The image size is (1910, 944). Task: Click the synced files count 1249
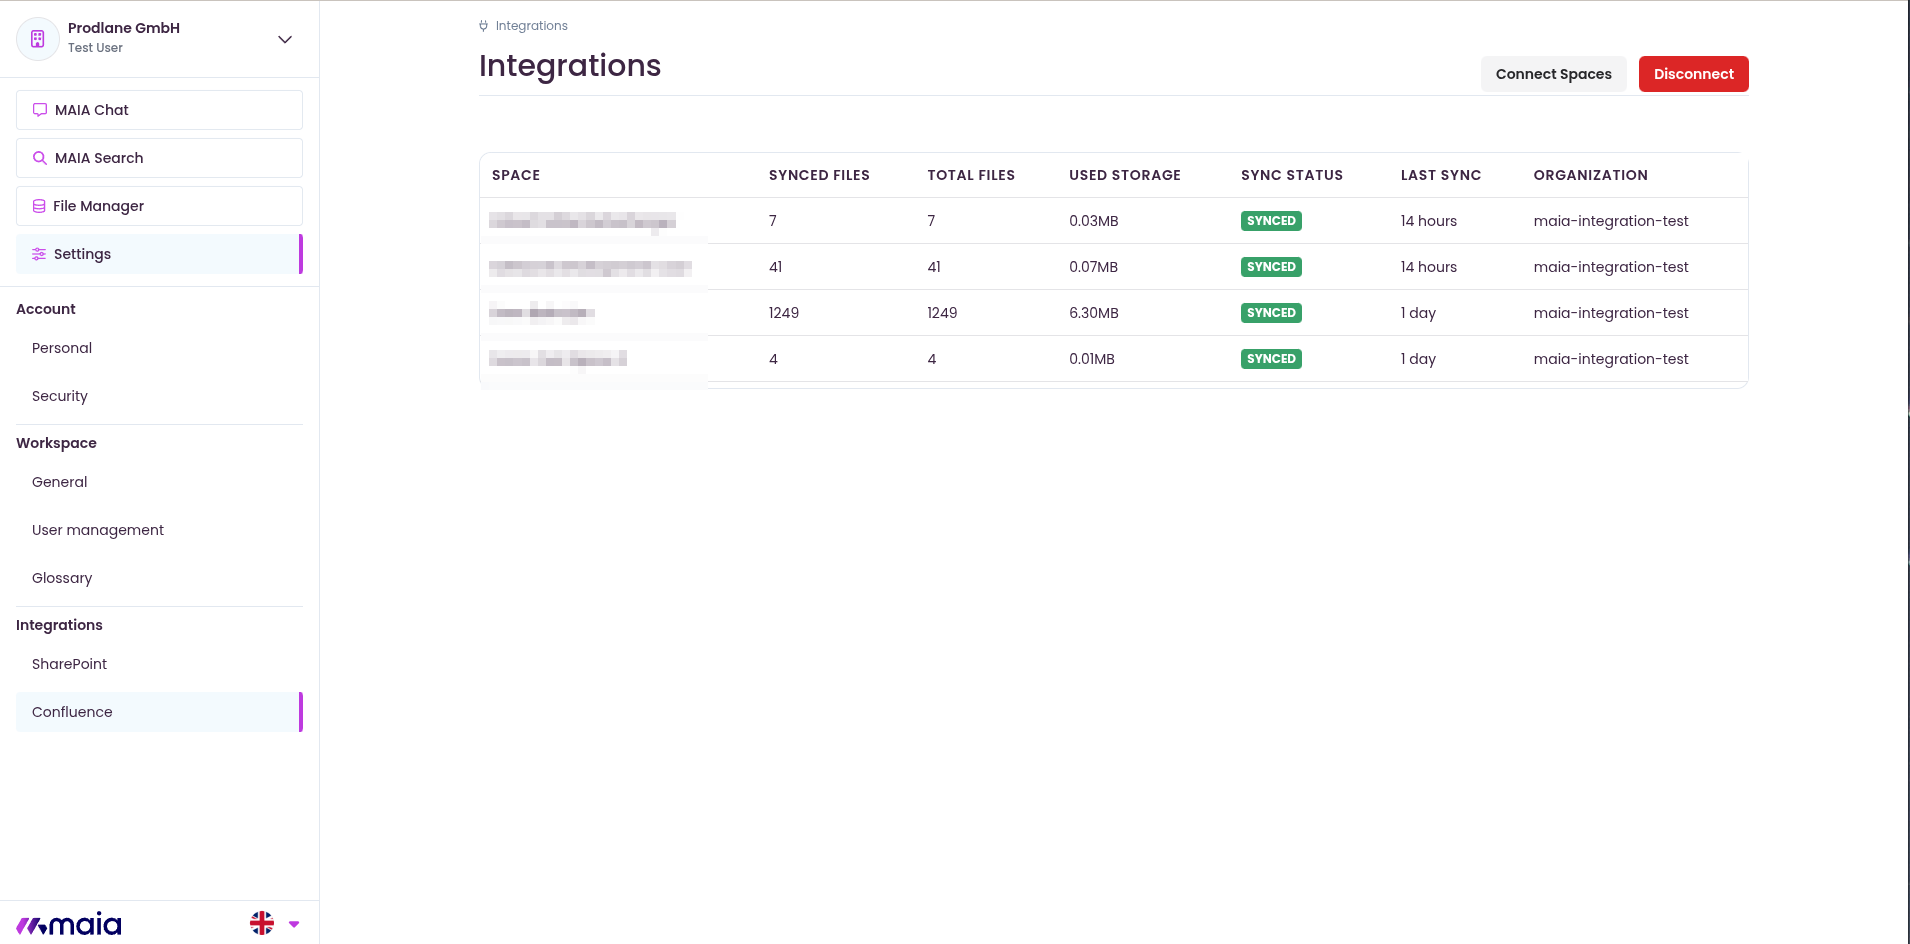[x=784, y=313]
